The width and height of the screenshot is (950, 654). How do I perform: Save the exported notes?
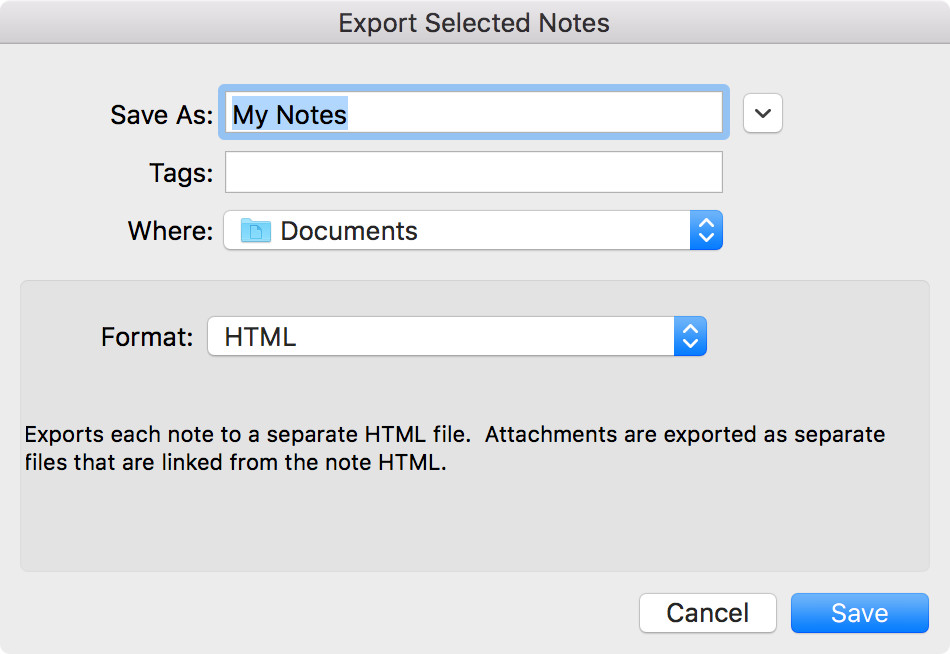[x=859, y=613]
